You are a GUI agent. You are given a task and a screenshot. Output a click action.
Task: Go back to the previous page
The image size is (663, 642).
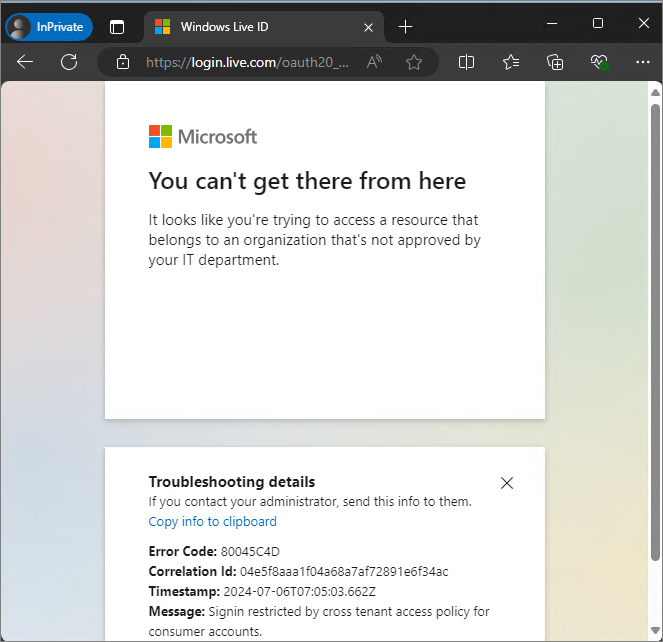coord(25,62)
